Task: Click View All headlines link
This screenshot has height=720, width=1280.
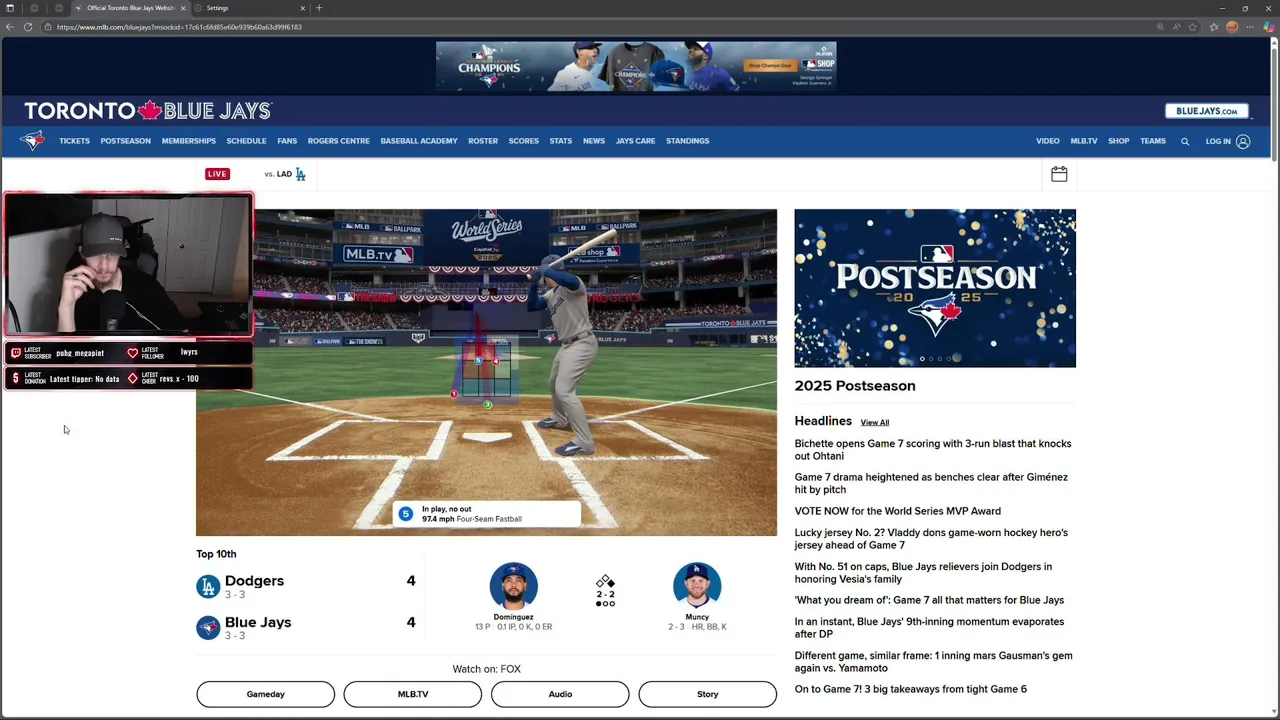Action: click(x=875, y=422)
